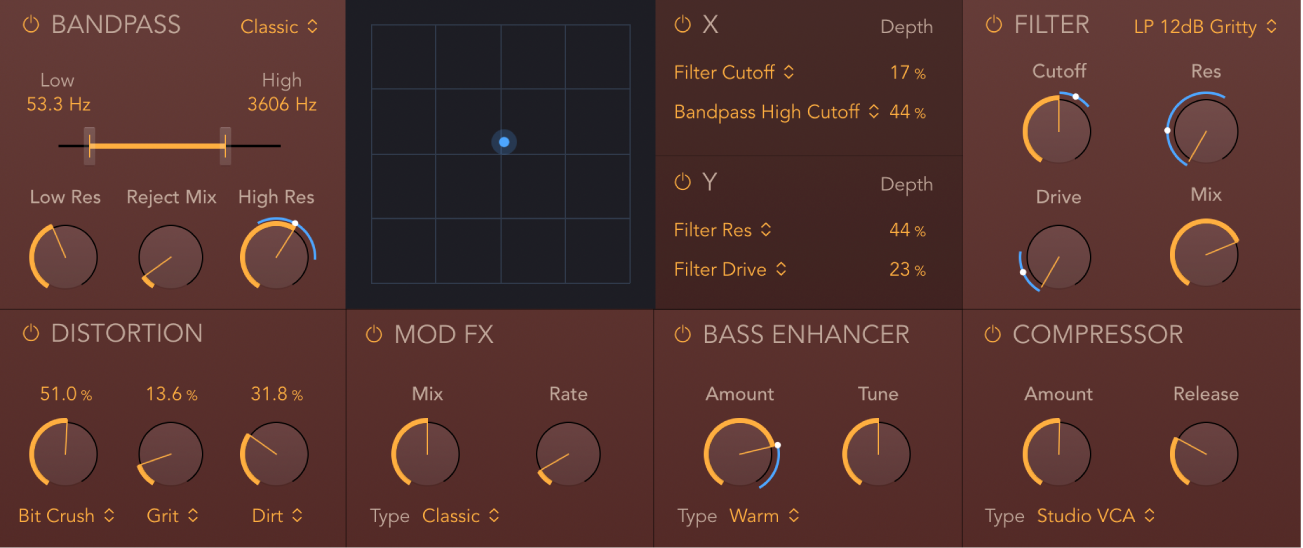Click the Bass Enhancer Warm type selector
This screenshot has width=1303, height=548.
pos(765,516)
